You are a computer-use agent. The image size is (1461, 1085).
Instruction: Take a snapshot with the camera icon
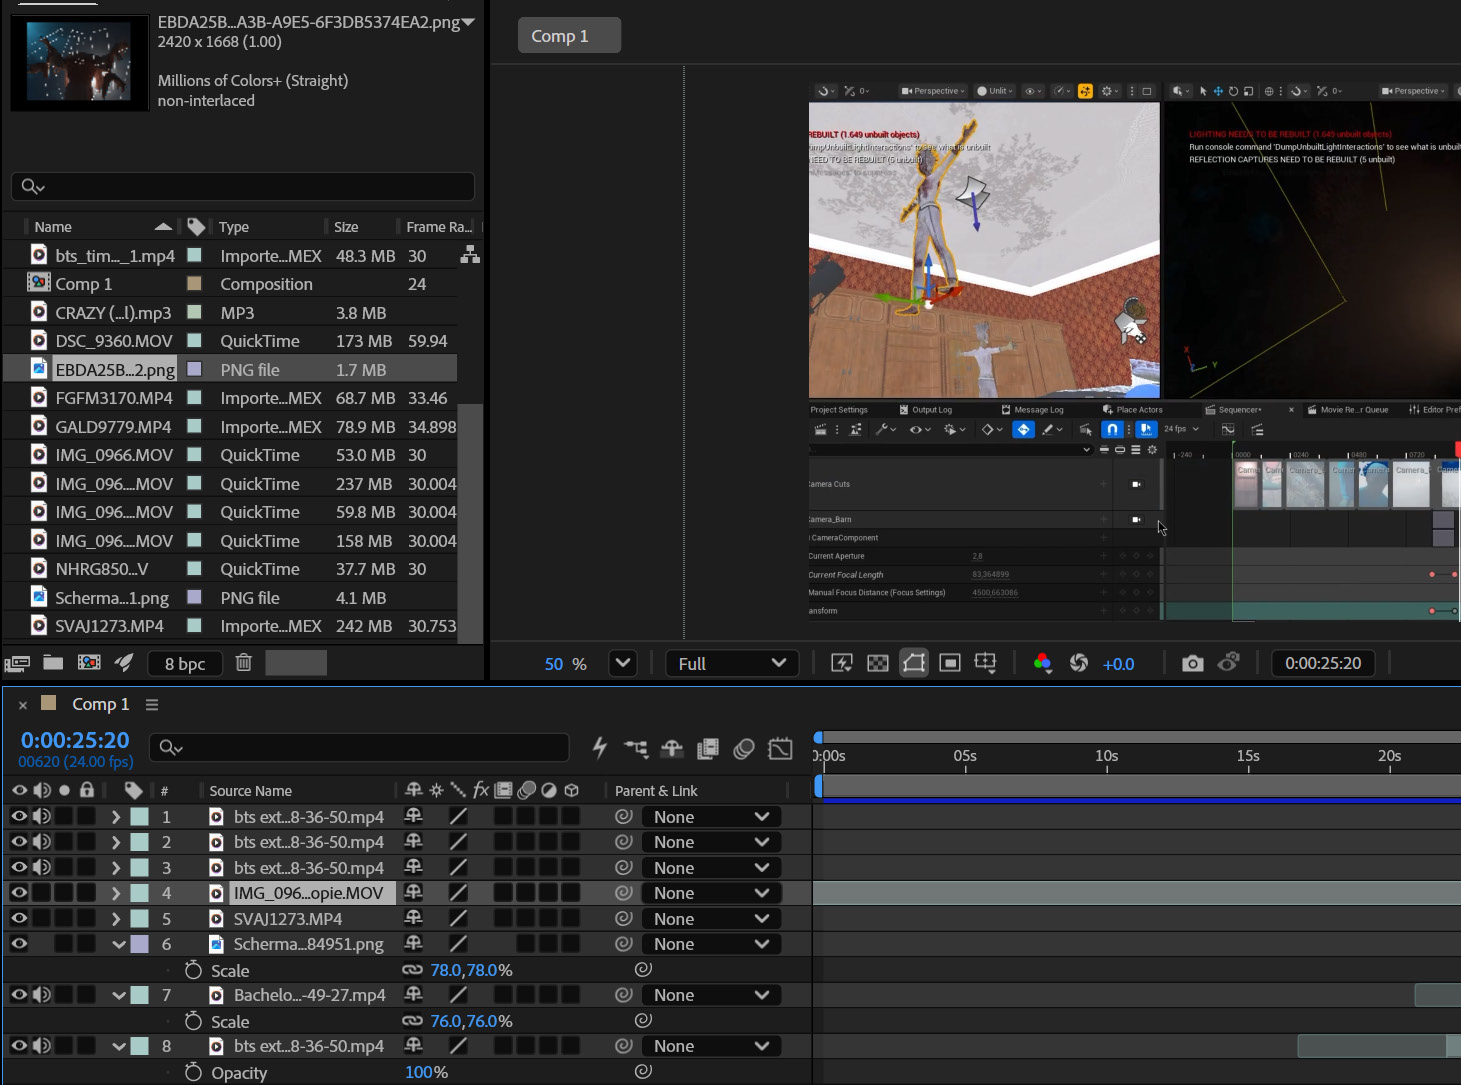pyautogui.click(x=1192, y=663)
